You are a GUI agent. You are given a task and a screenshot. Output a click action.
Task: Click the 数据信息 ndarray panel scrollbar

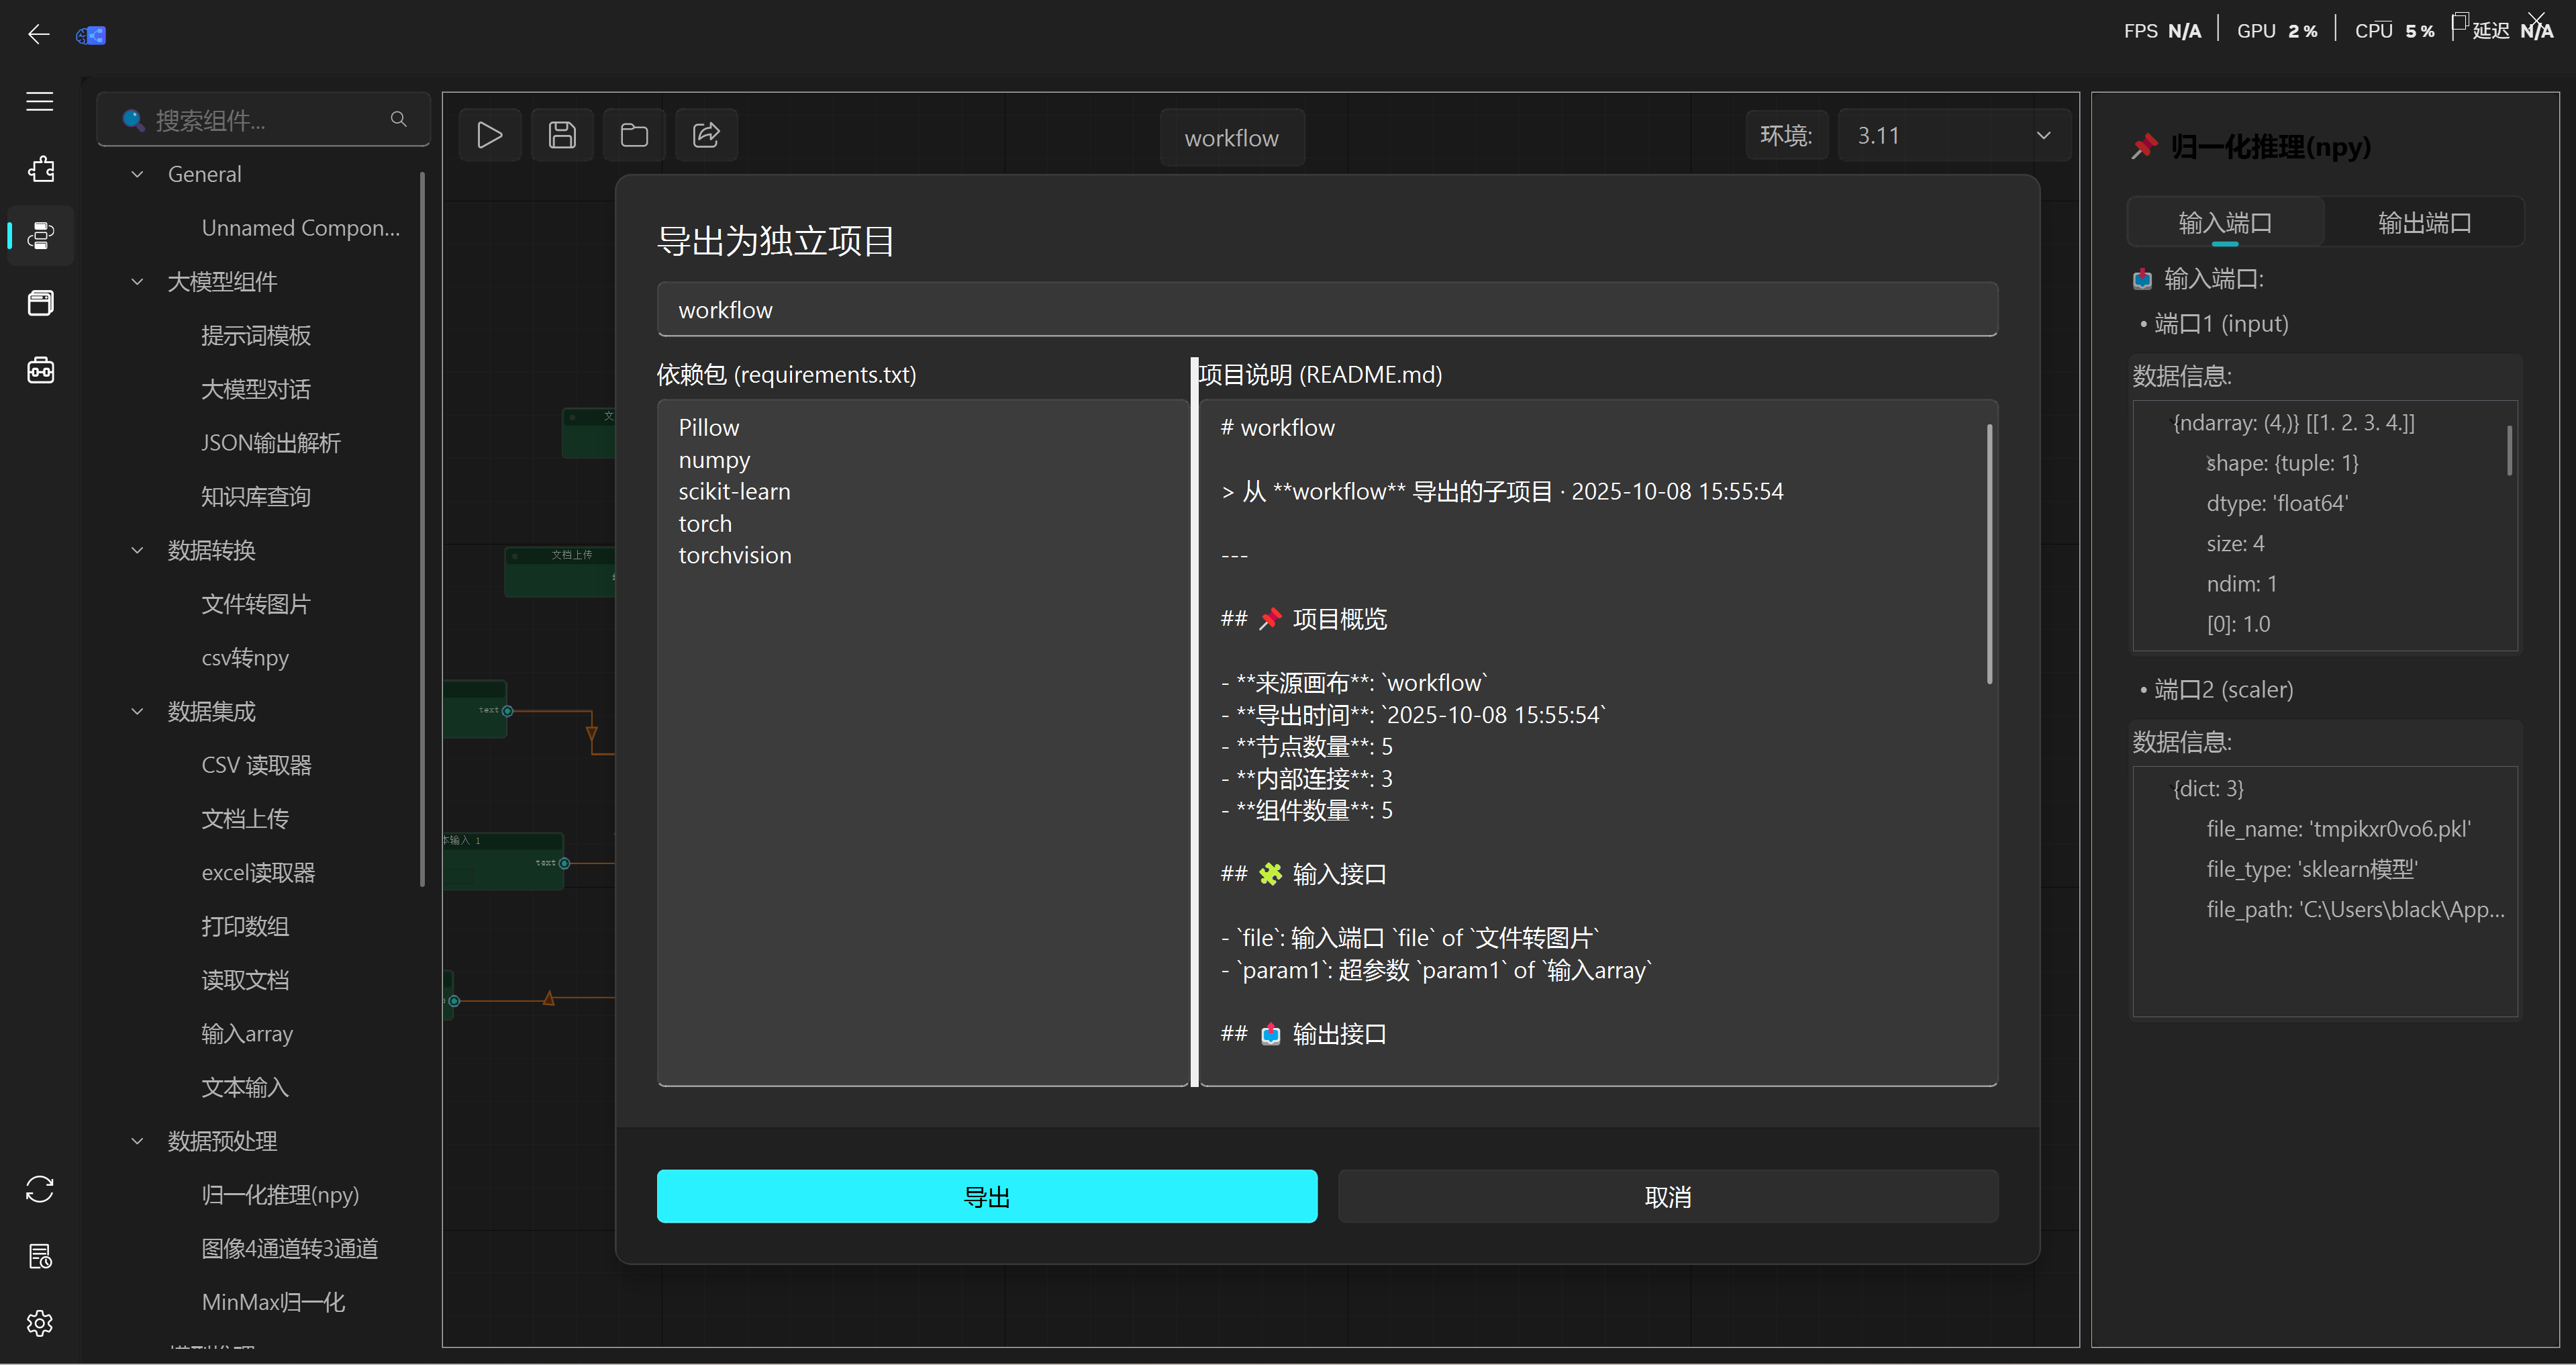(2509, 450)
